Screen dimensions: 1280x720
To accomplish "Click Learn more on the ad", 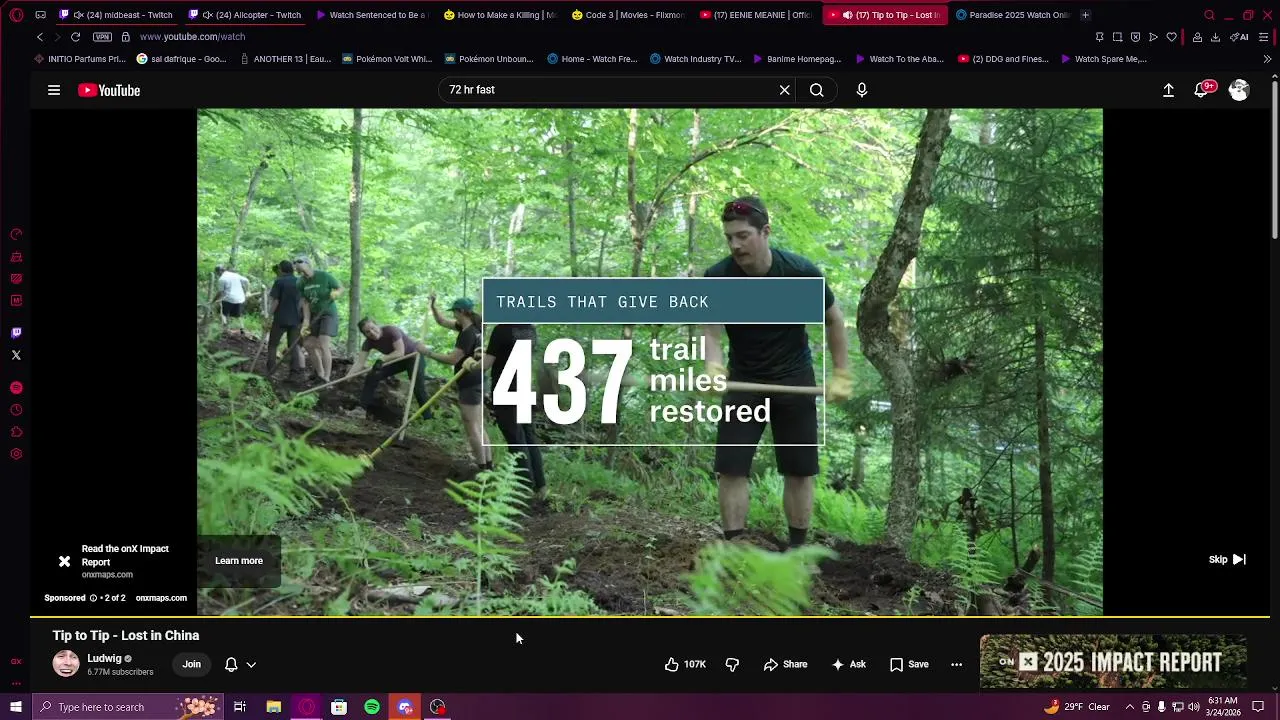I will (239, 561).
